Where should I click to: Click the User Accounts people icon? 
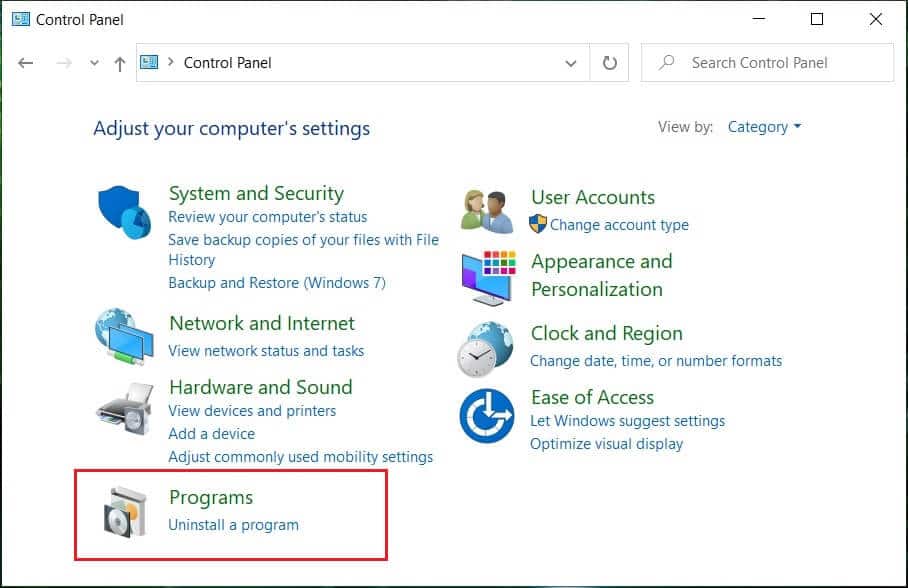tap(485, 208)
